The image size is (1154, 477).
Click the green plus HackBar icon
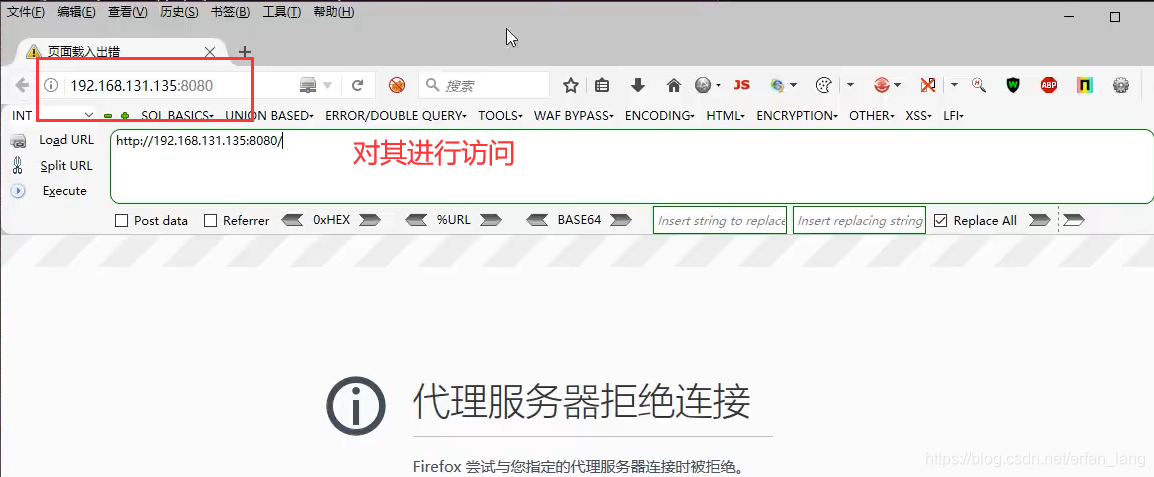coord(125,116)
